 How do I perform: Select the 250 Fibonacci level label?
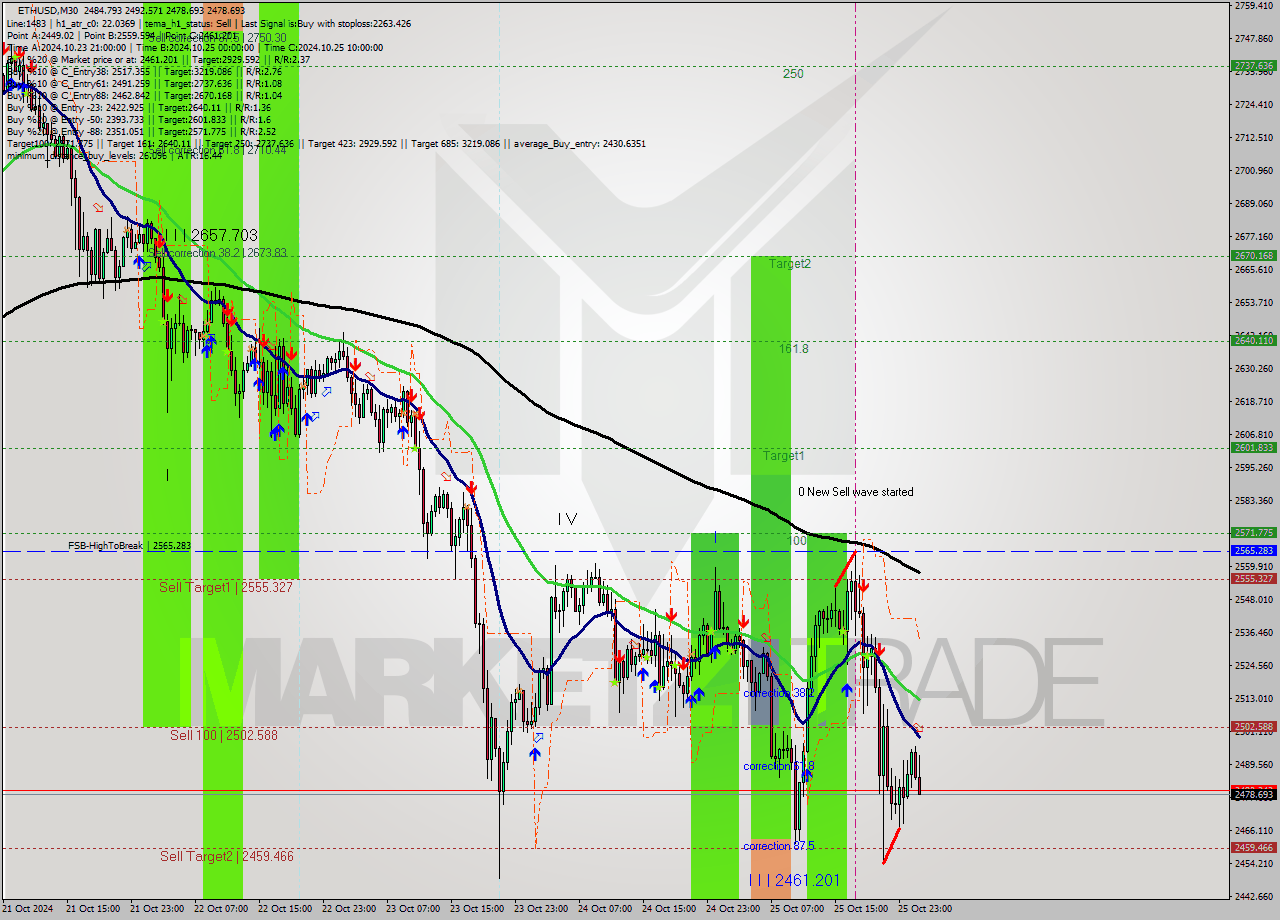tap(793, 74)
